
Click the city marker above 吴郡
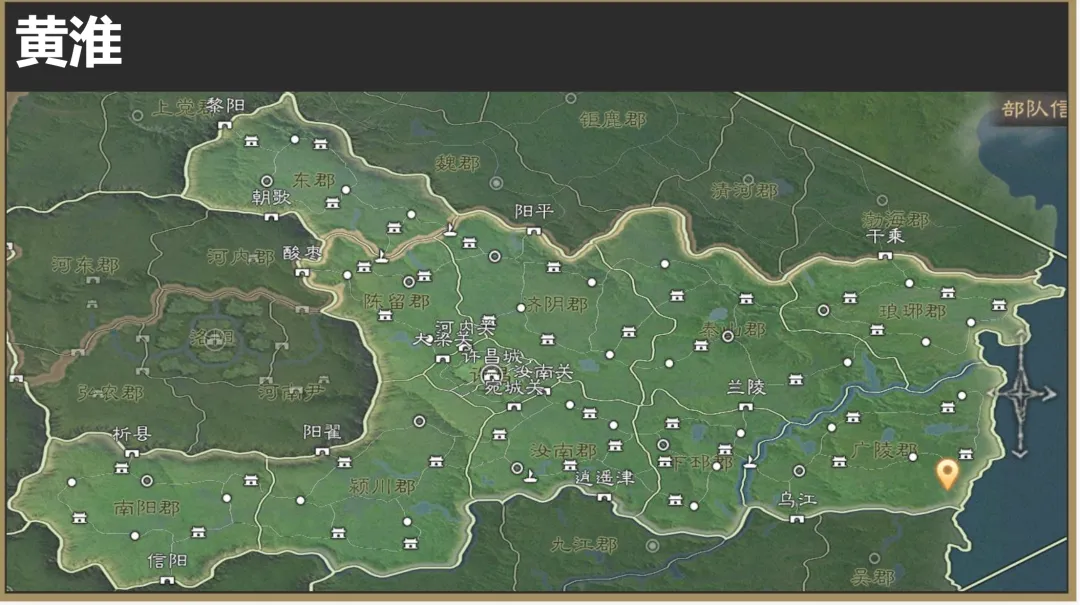874,558
